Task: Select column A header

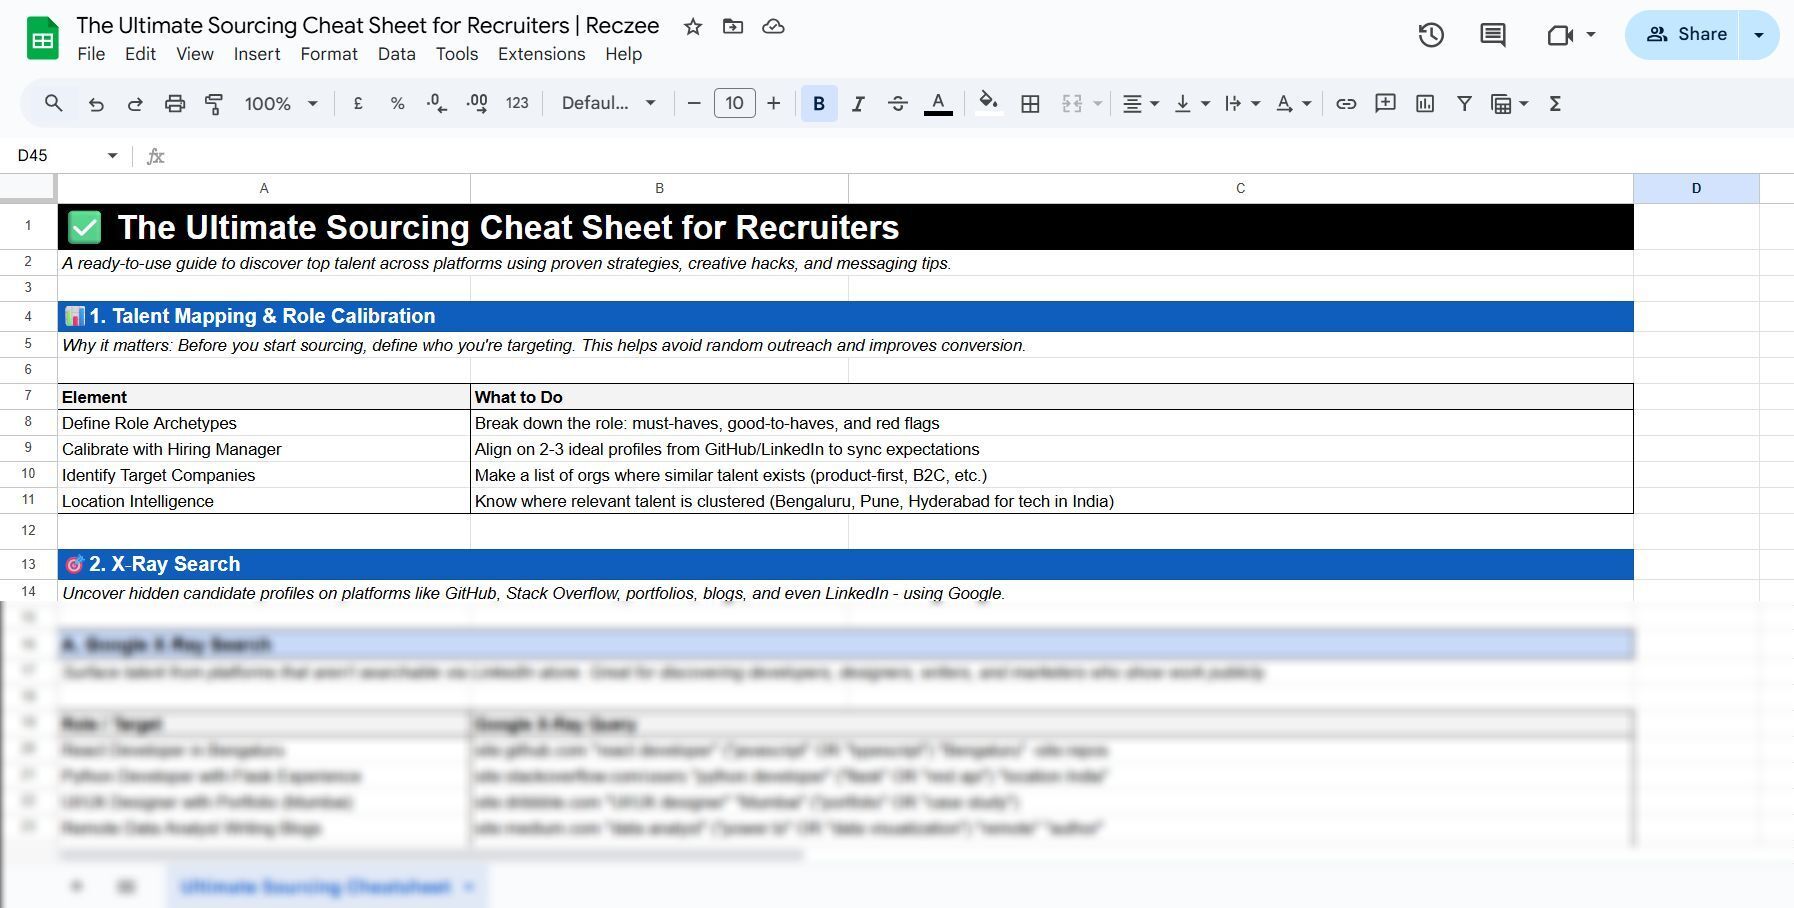Action: (x=264, y=188)
